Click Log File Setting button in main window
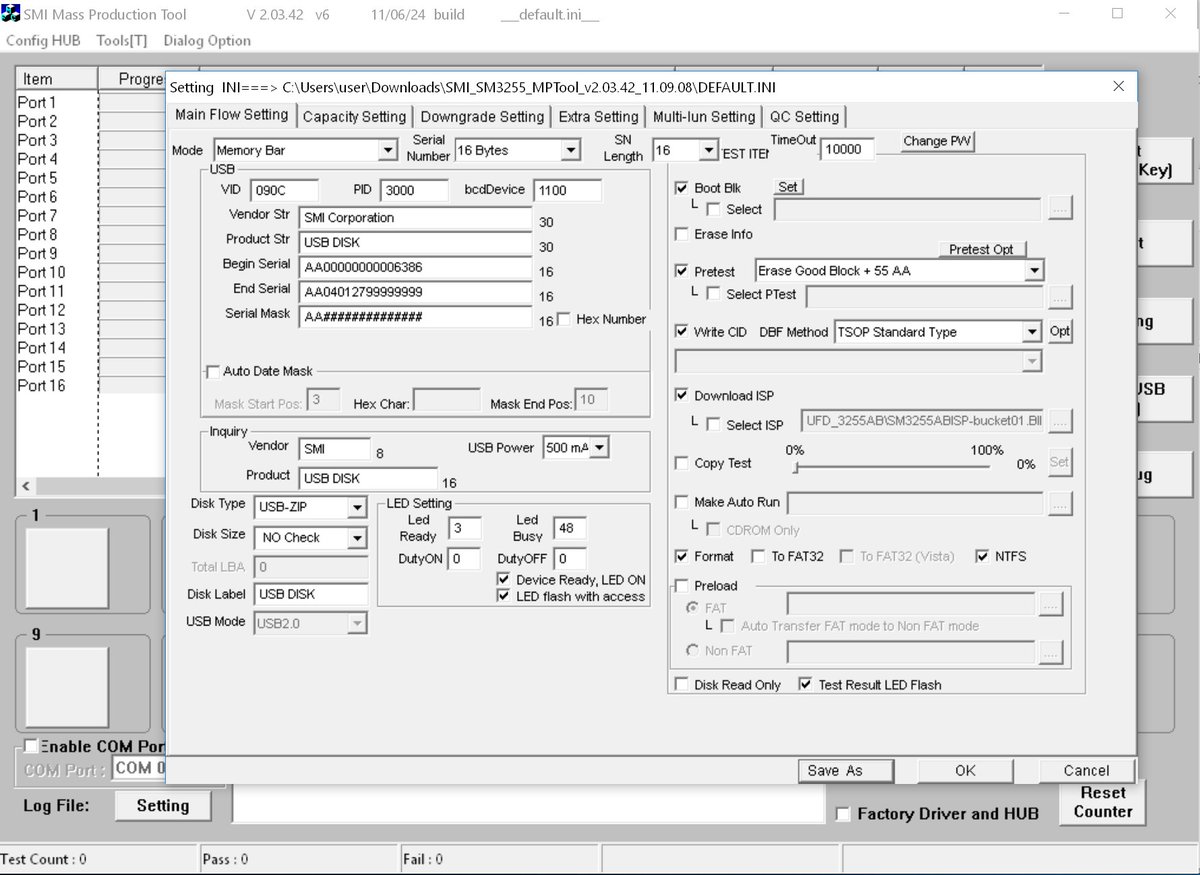 pos(163,806)
